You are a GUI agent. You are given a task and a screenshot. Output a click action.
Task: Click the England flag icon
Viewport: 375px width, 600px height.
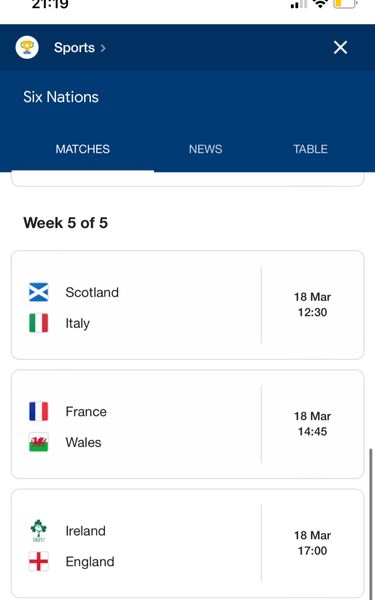point(39,561)
